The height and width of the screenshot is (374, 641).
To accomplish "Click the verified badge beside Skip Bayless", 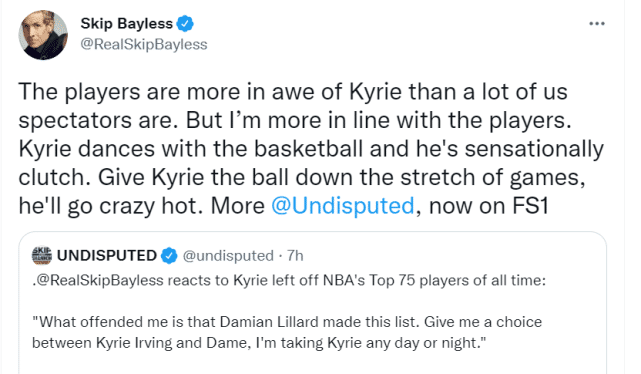I will coord(185,23).
